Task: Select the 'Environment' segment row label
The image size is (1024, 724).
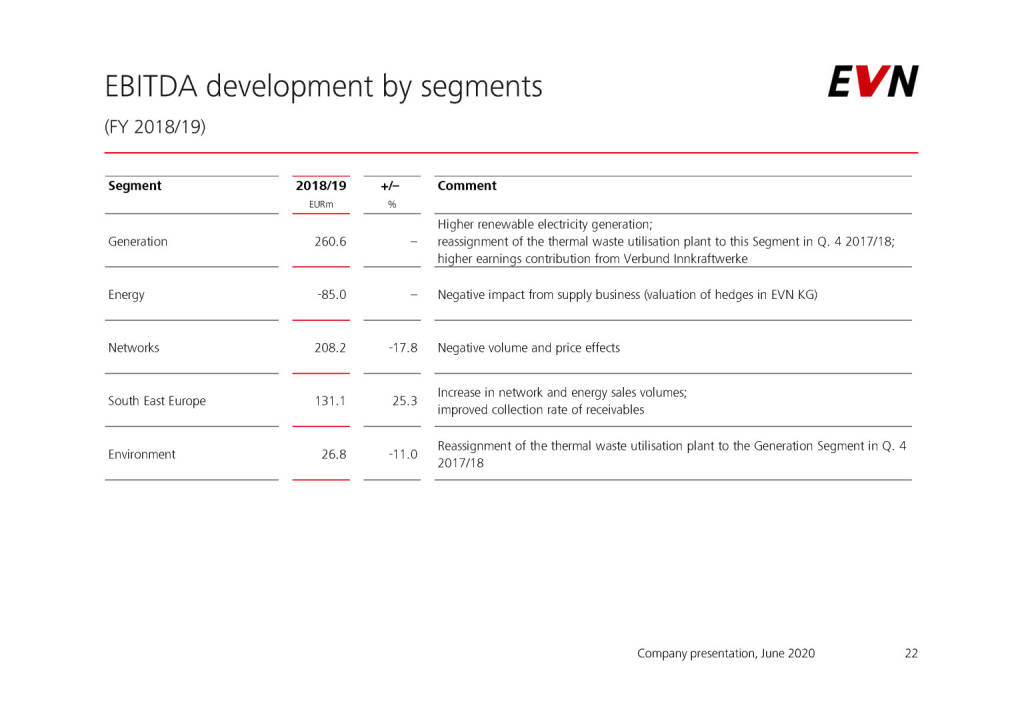Action: (x=141, y=454)
